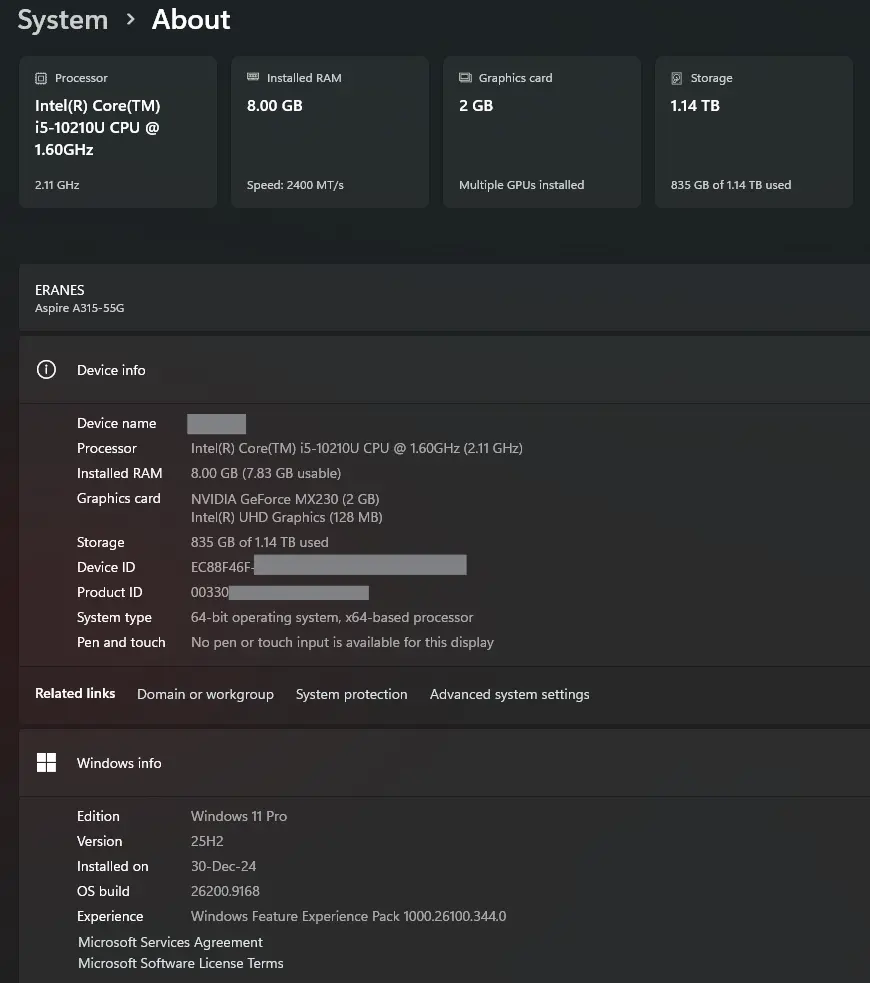This screenshot has width=870, height=983.
Task: Collapse the Windows info section header
Action: pyautogui.click(x=444, y=763)
